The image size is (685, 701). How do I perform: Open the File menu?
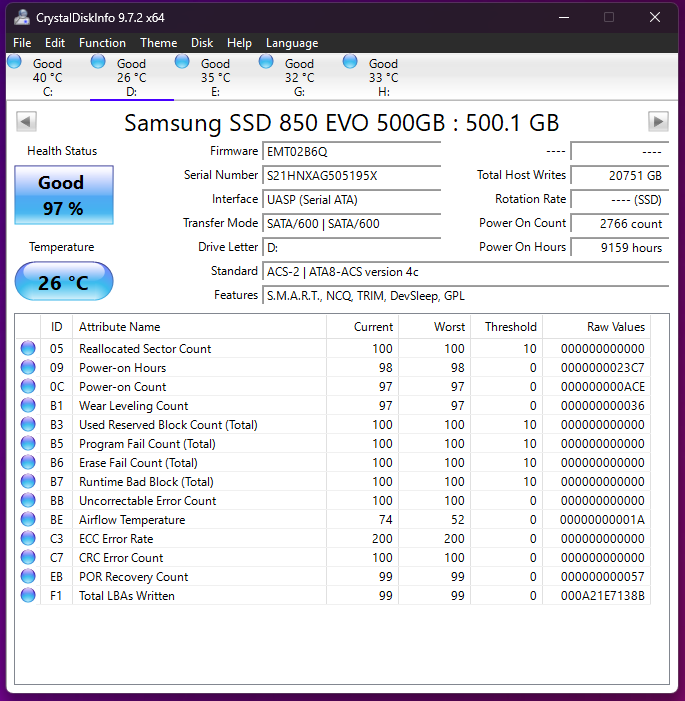pyautogui.click(x=22, y=43)
